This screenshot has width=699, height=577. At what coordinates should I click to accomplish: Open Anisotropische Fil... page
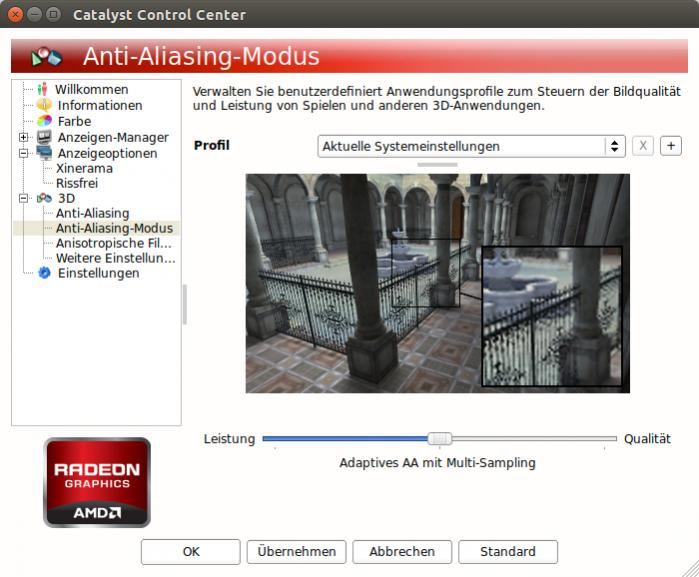tap(114, 243)
